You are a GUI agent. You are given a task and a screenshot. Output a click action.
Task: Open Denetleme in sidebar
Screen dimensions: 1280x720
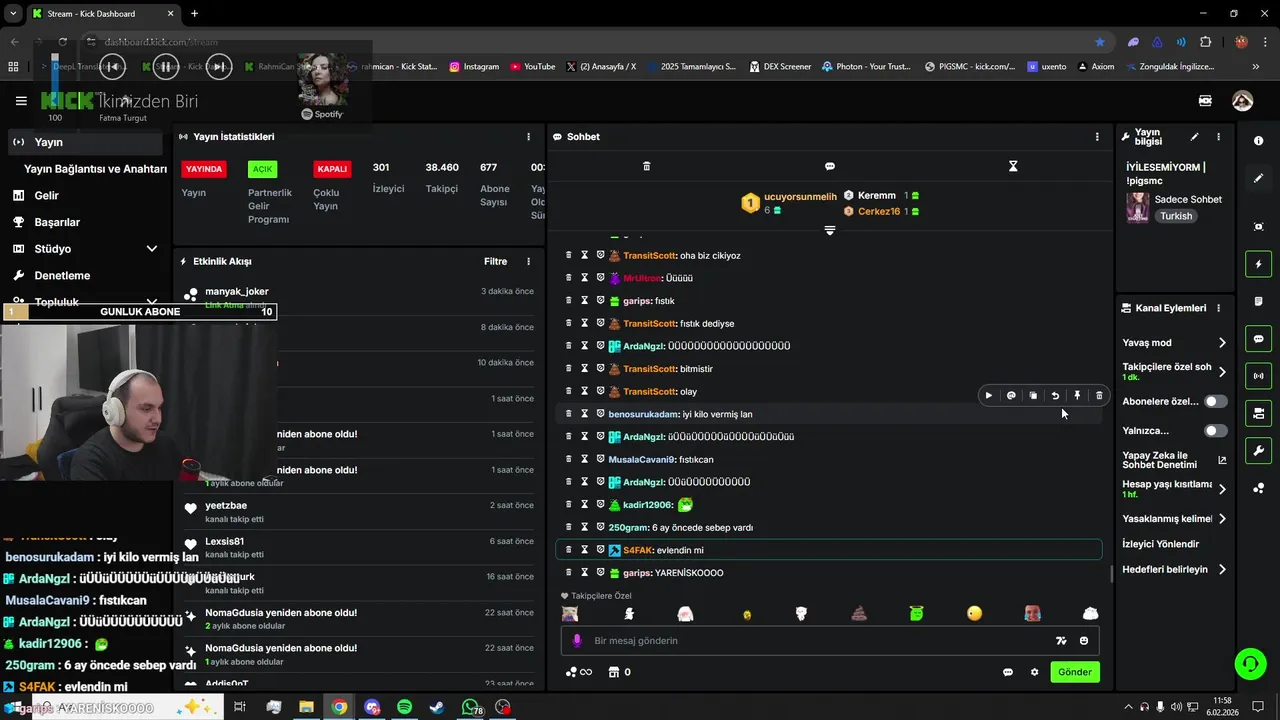point(62,275)
